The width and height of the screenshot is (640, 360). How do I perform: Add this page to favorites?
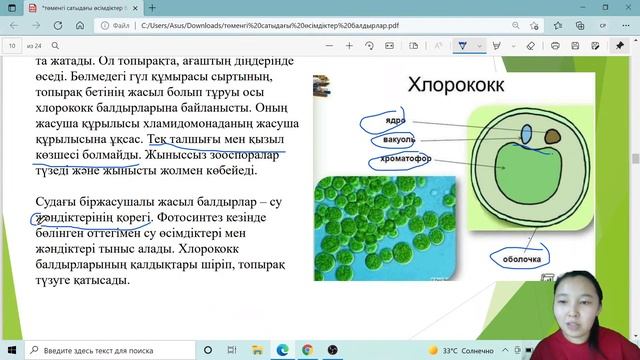point(534,25)
